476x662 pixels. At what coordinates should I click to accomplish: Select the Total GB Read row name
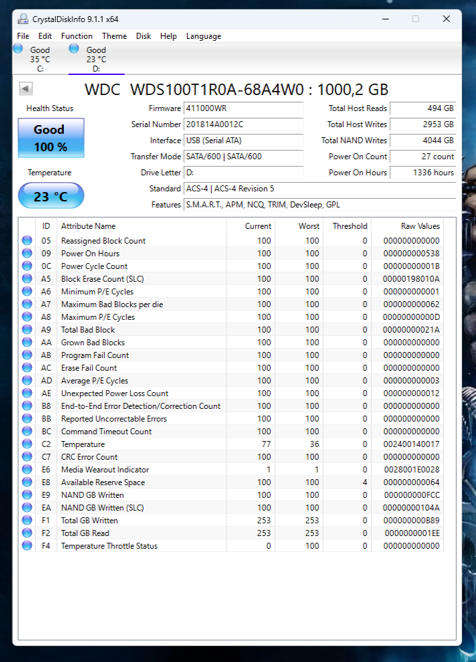[x=85, y=533]
